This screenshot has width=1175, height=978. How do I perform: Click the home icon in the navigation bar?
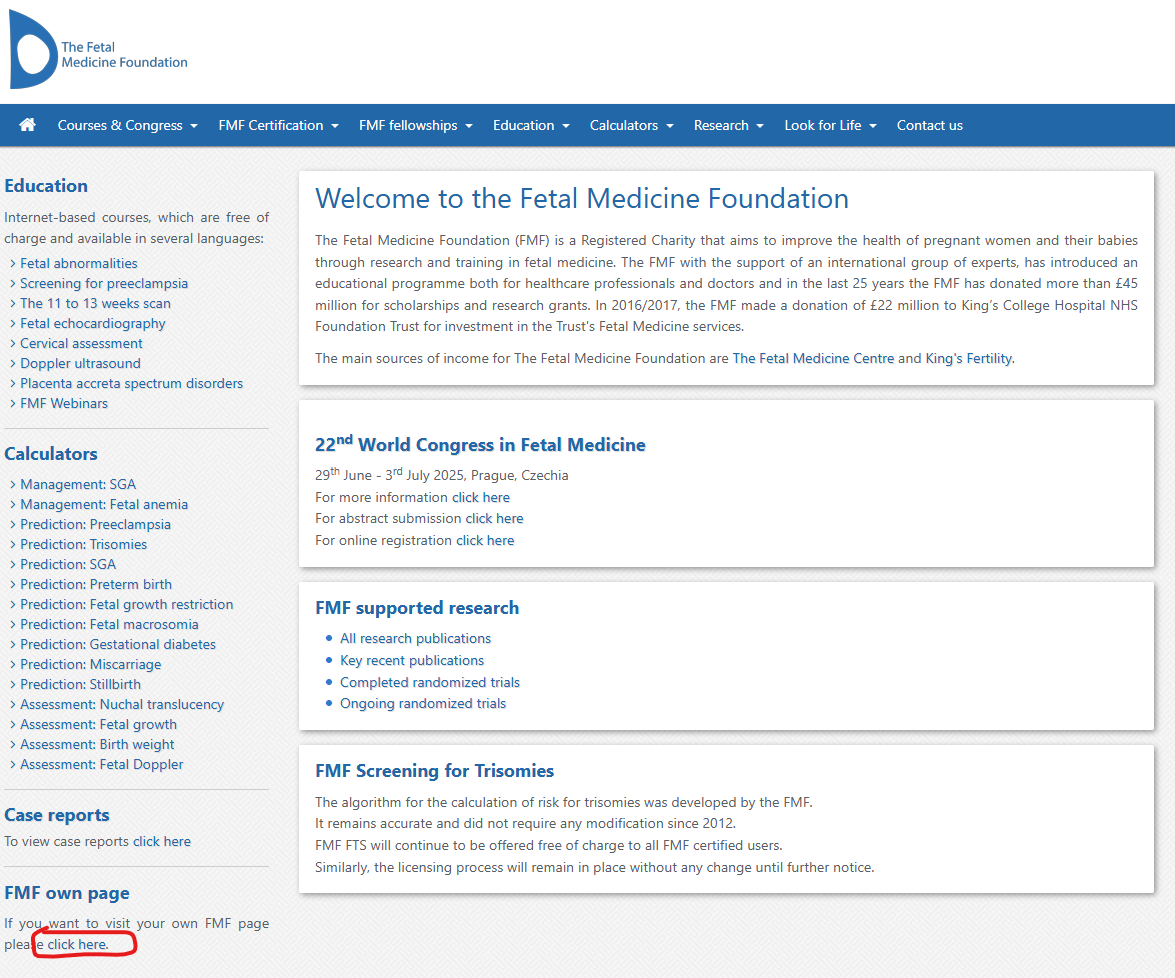pyautogui.click(x=28, y=125)
